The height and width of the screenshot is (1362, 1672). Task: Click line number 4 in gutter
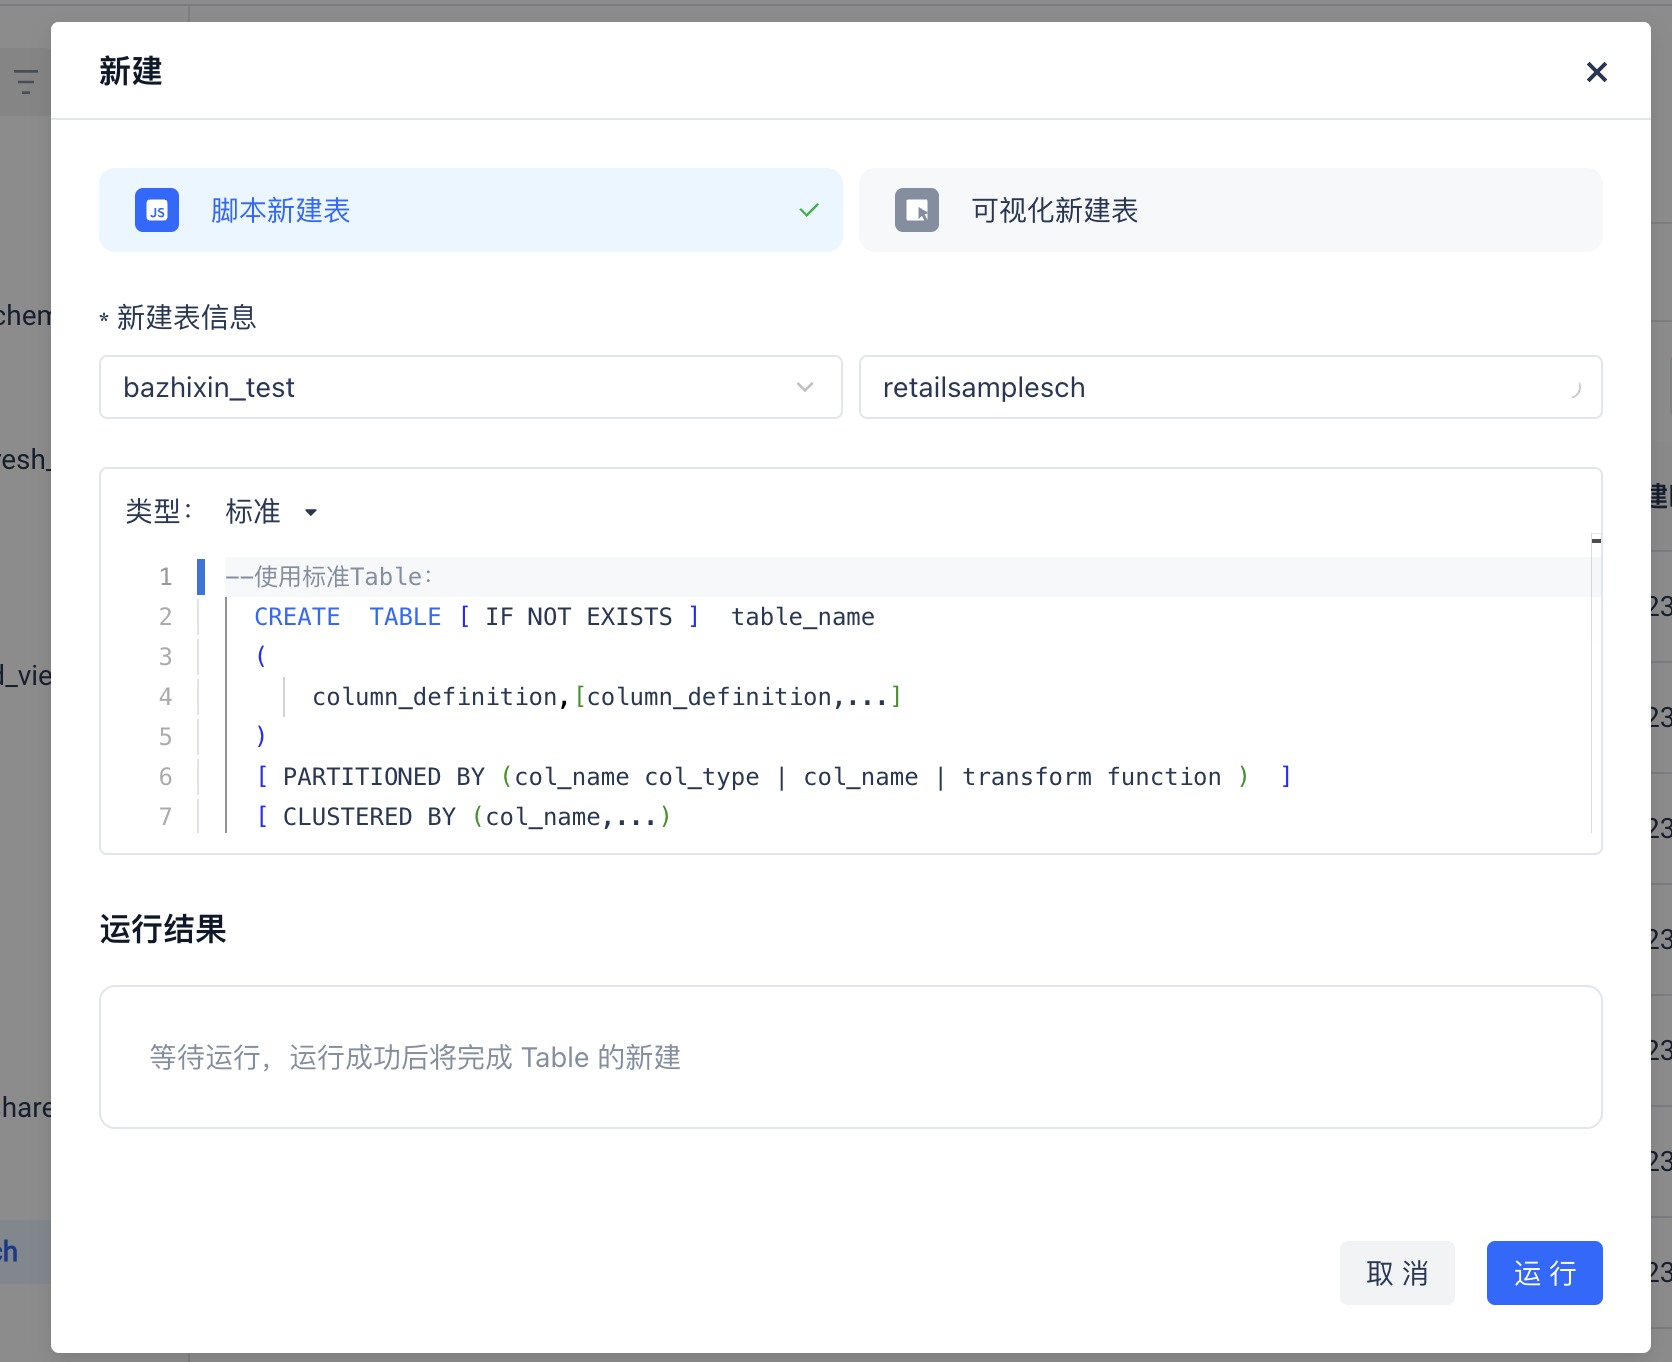point(166,697)
